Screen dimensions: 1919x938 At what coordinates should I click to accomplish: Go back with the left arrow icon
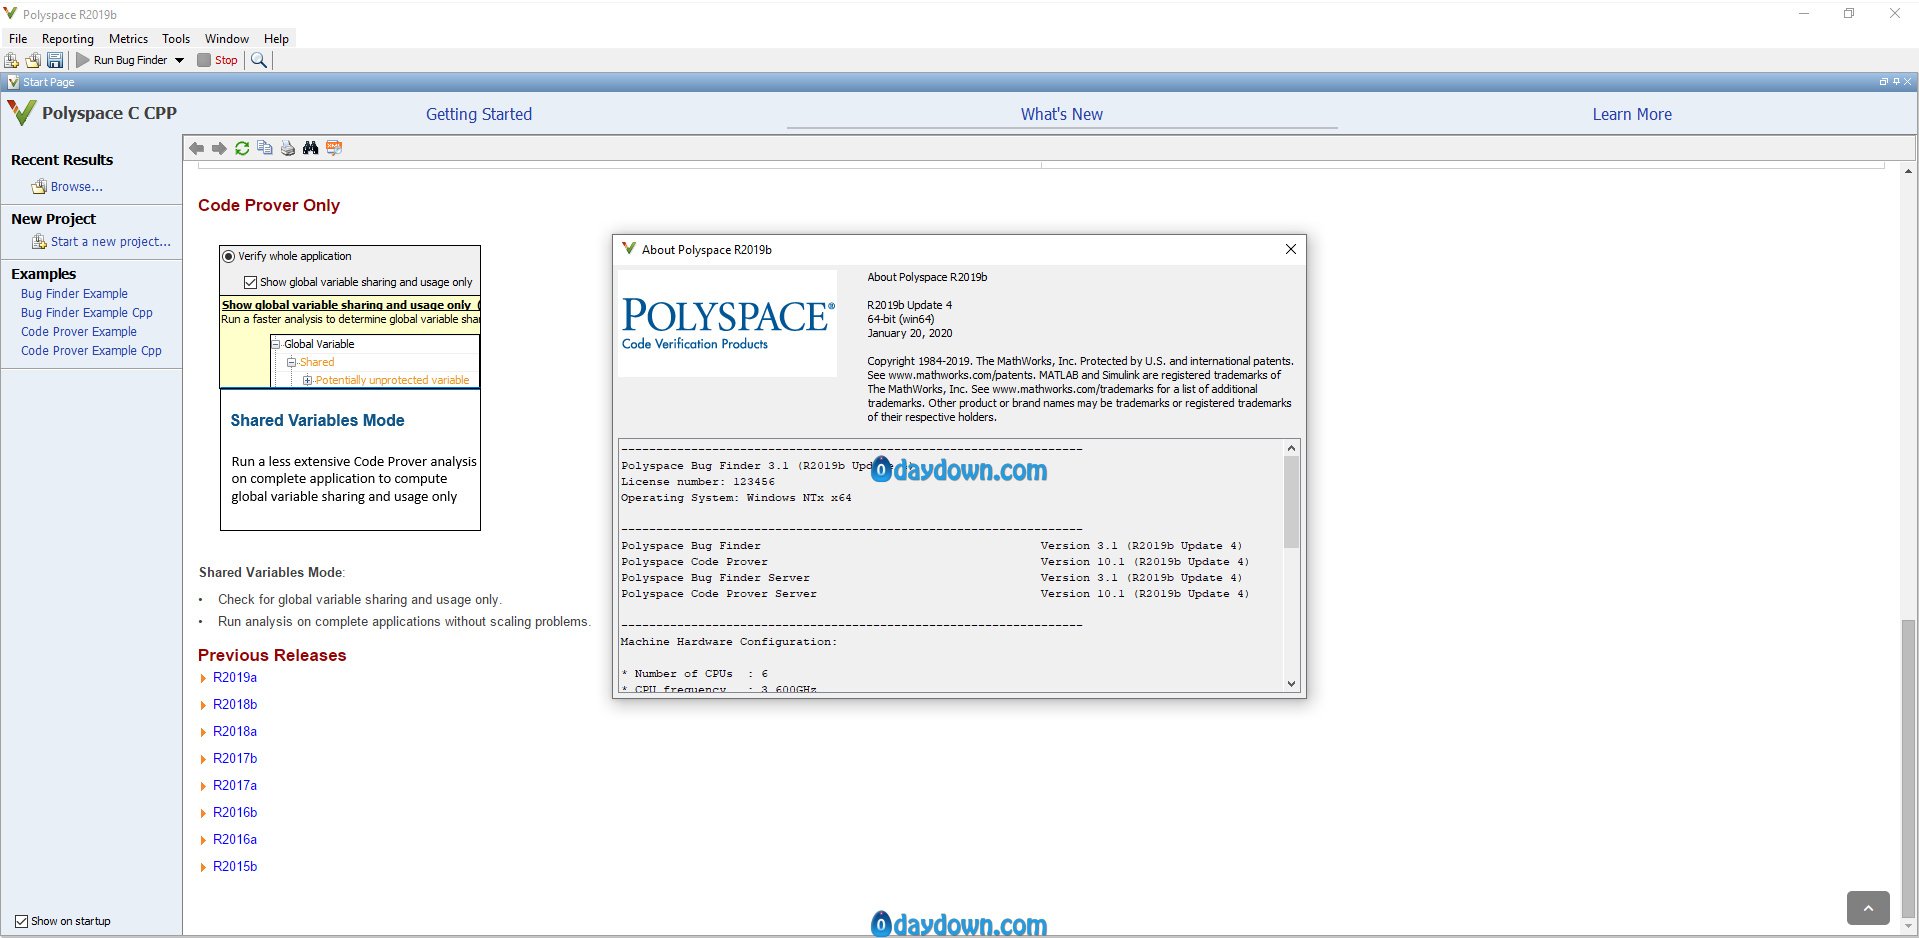tap(196, 148)
